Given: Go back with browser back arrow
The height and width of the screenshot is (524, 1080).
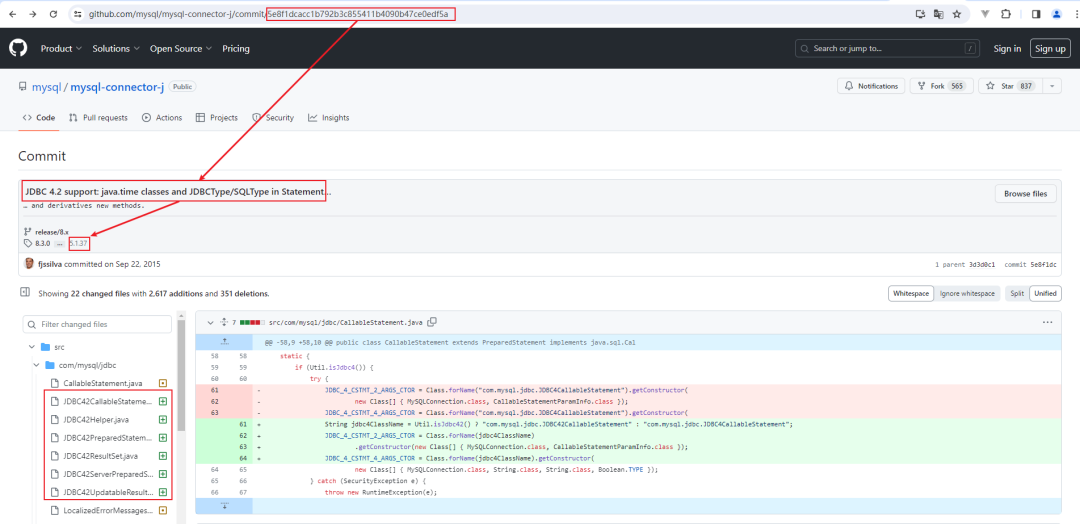Looking at the screenshot, I should (x=13, y=14).
